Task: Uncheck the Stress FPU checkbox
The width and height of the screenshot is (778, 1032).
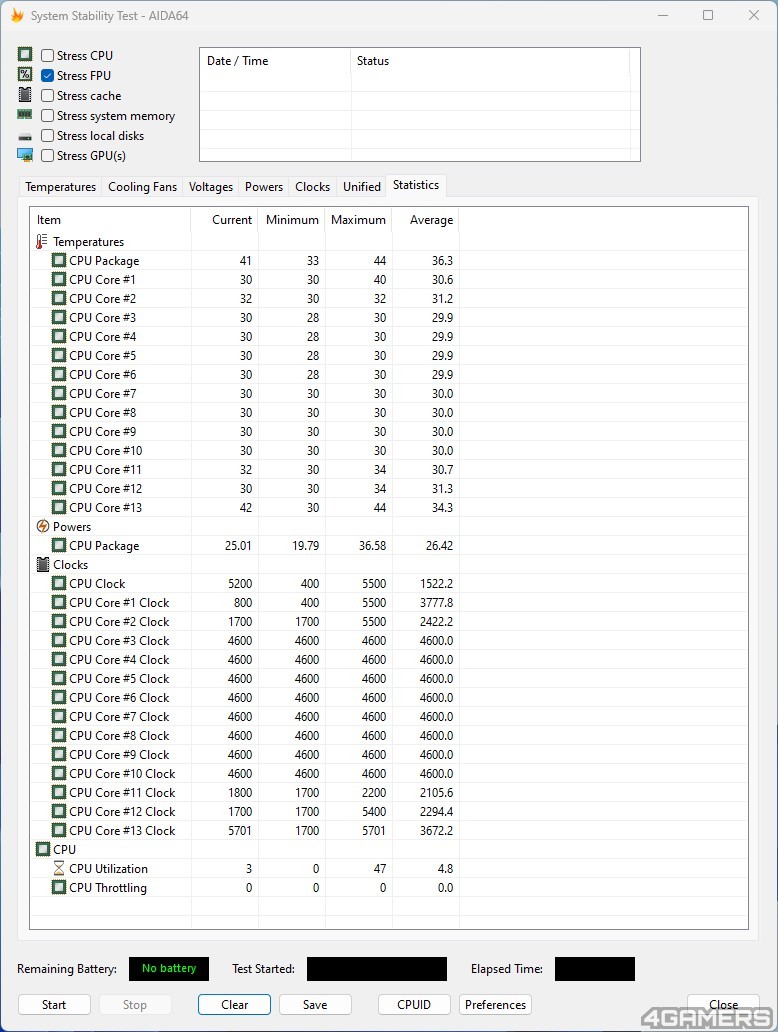Action: point(47,76)
